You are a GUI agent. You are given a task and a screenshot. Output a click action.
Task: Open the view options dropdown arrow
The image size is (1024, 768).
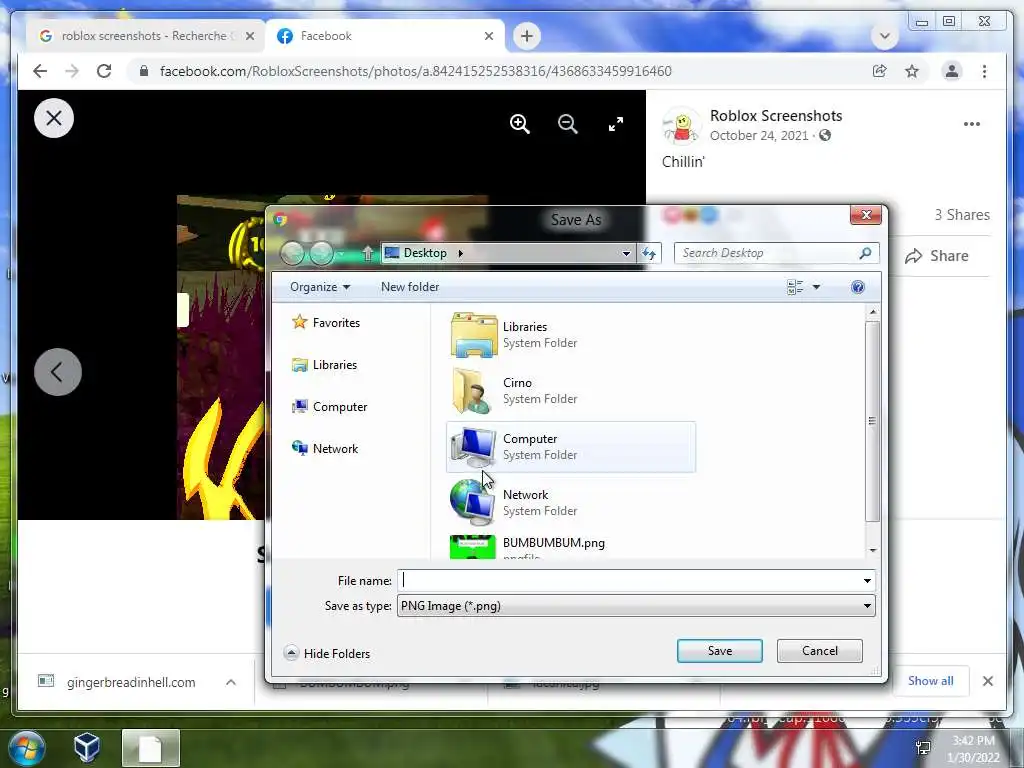coord(816,287)
